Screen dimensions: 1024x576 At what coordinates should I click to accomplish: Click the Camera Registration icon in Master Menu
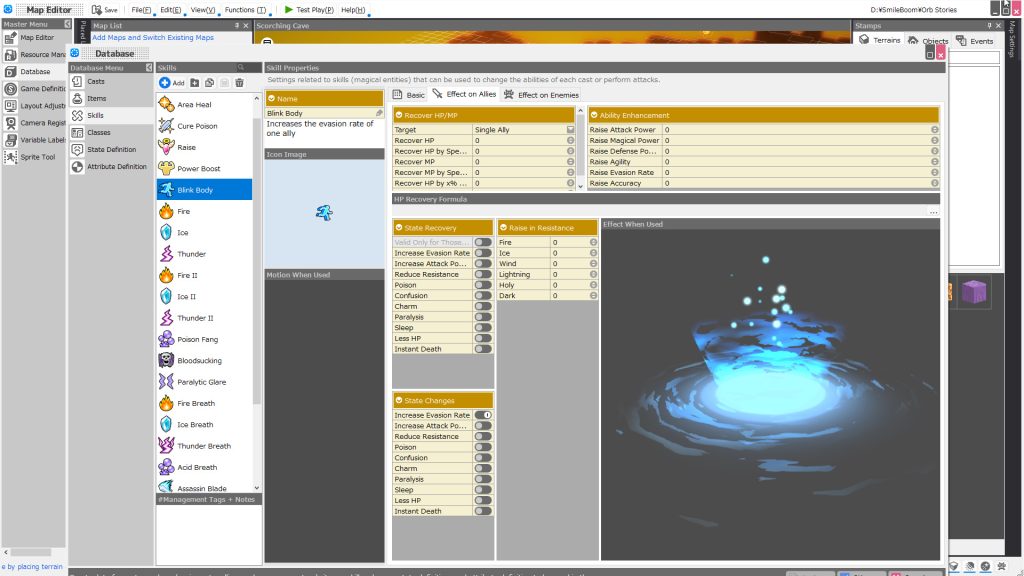pos(10,123)
